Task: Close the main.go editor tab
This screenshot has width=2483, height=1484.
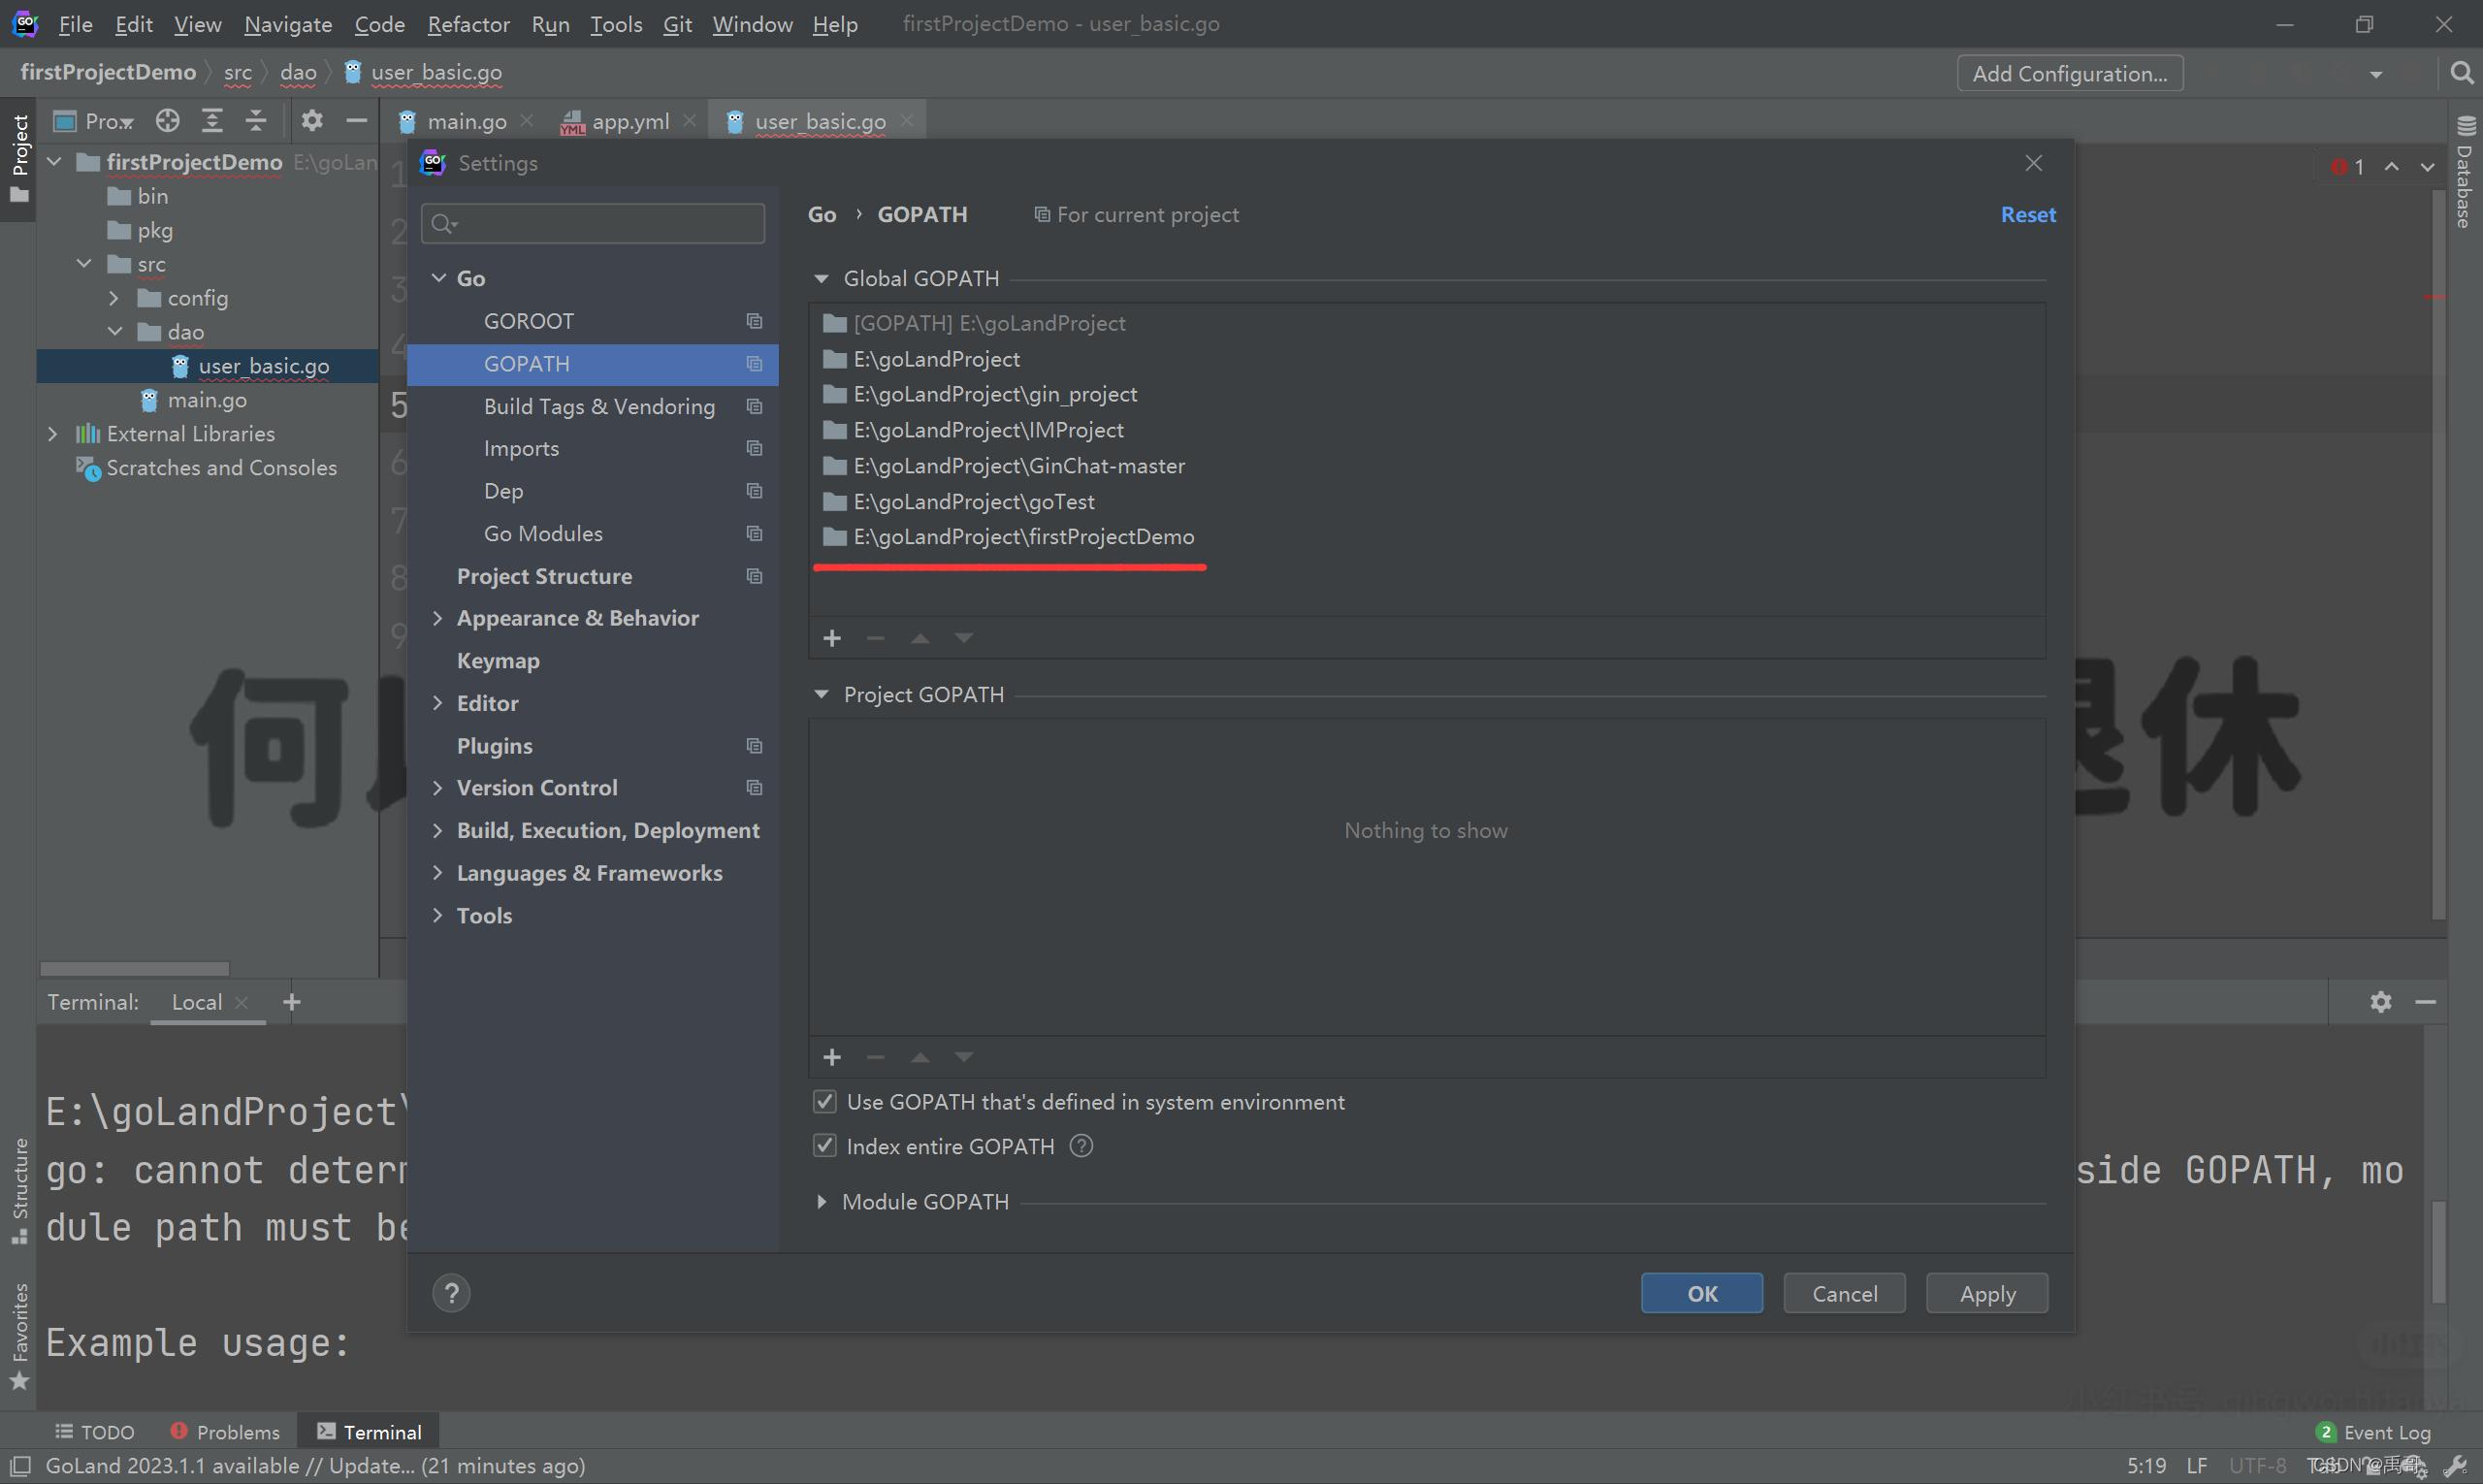Action: tap(527, 121)
